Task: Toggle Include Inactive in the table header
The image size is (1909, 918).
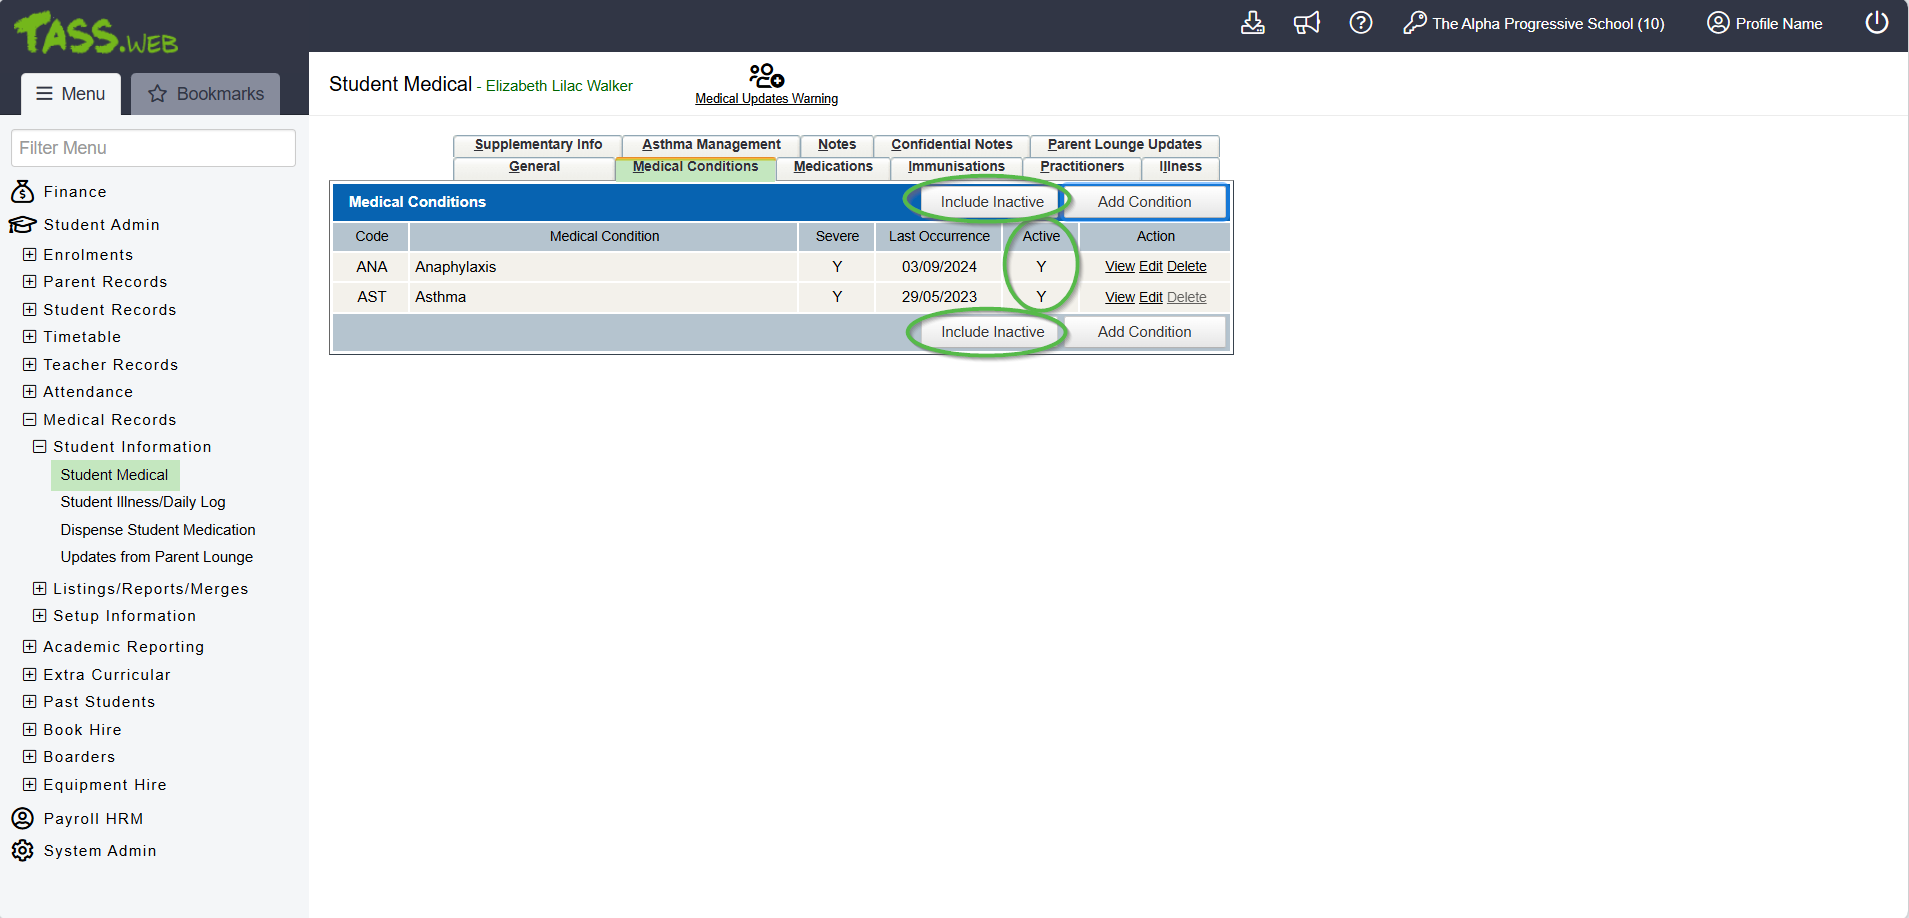Action: coord(991,202)
